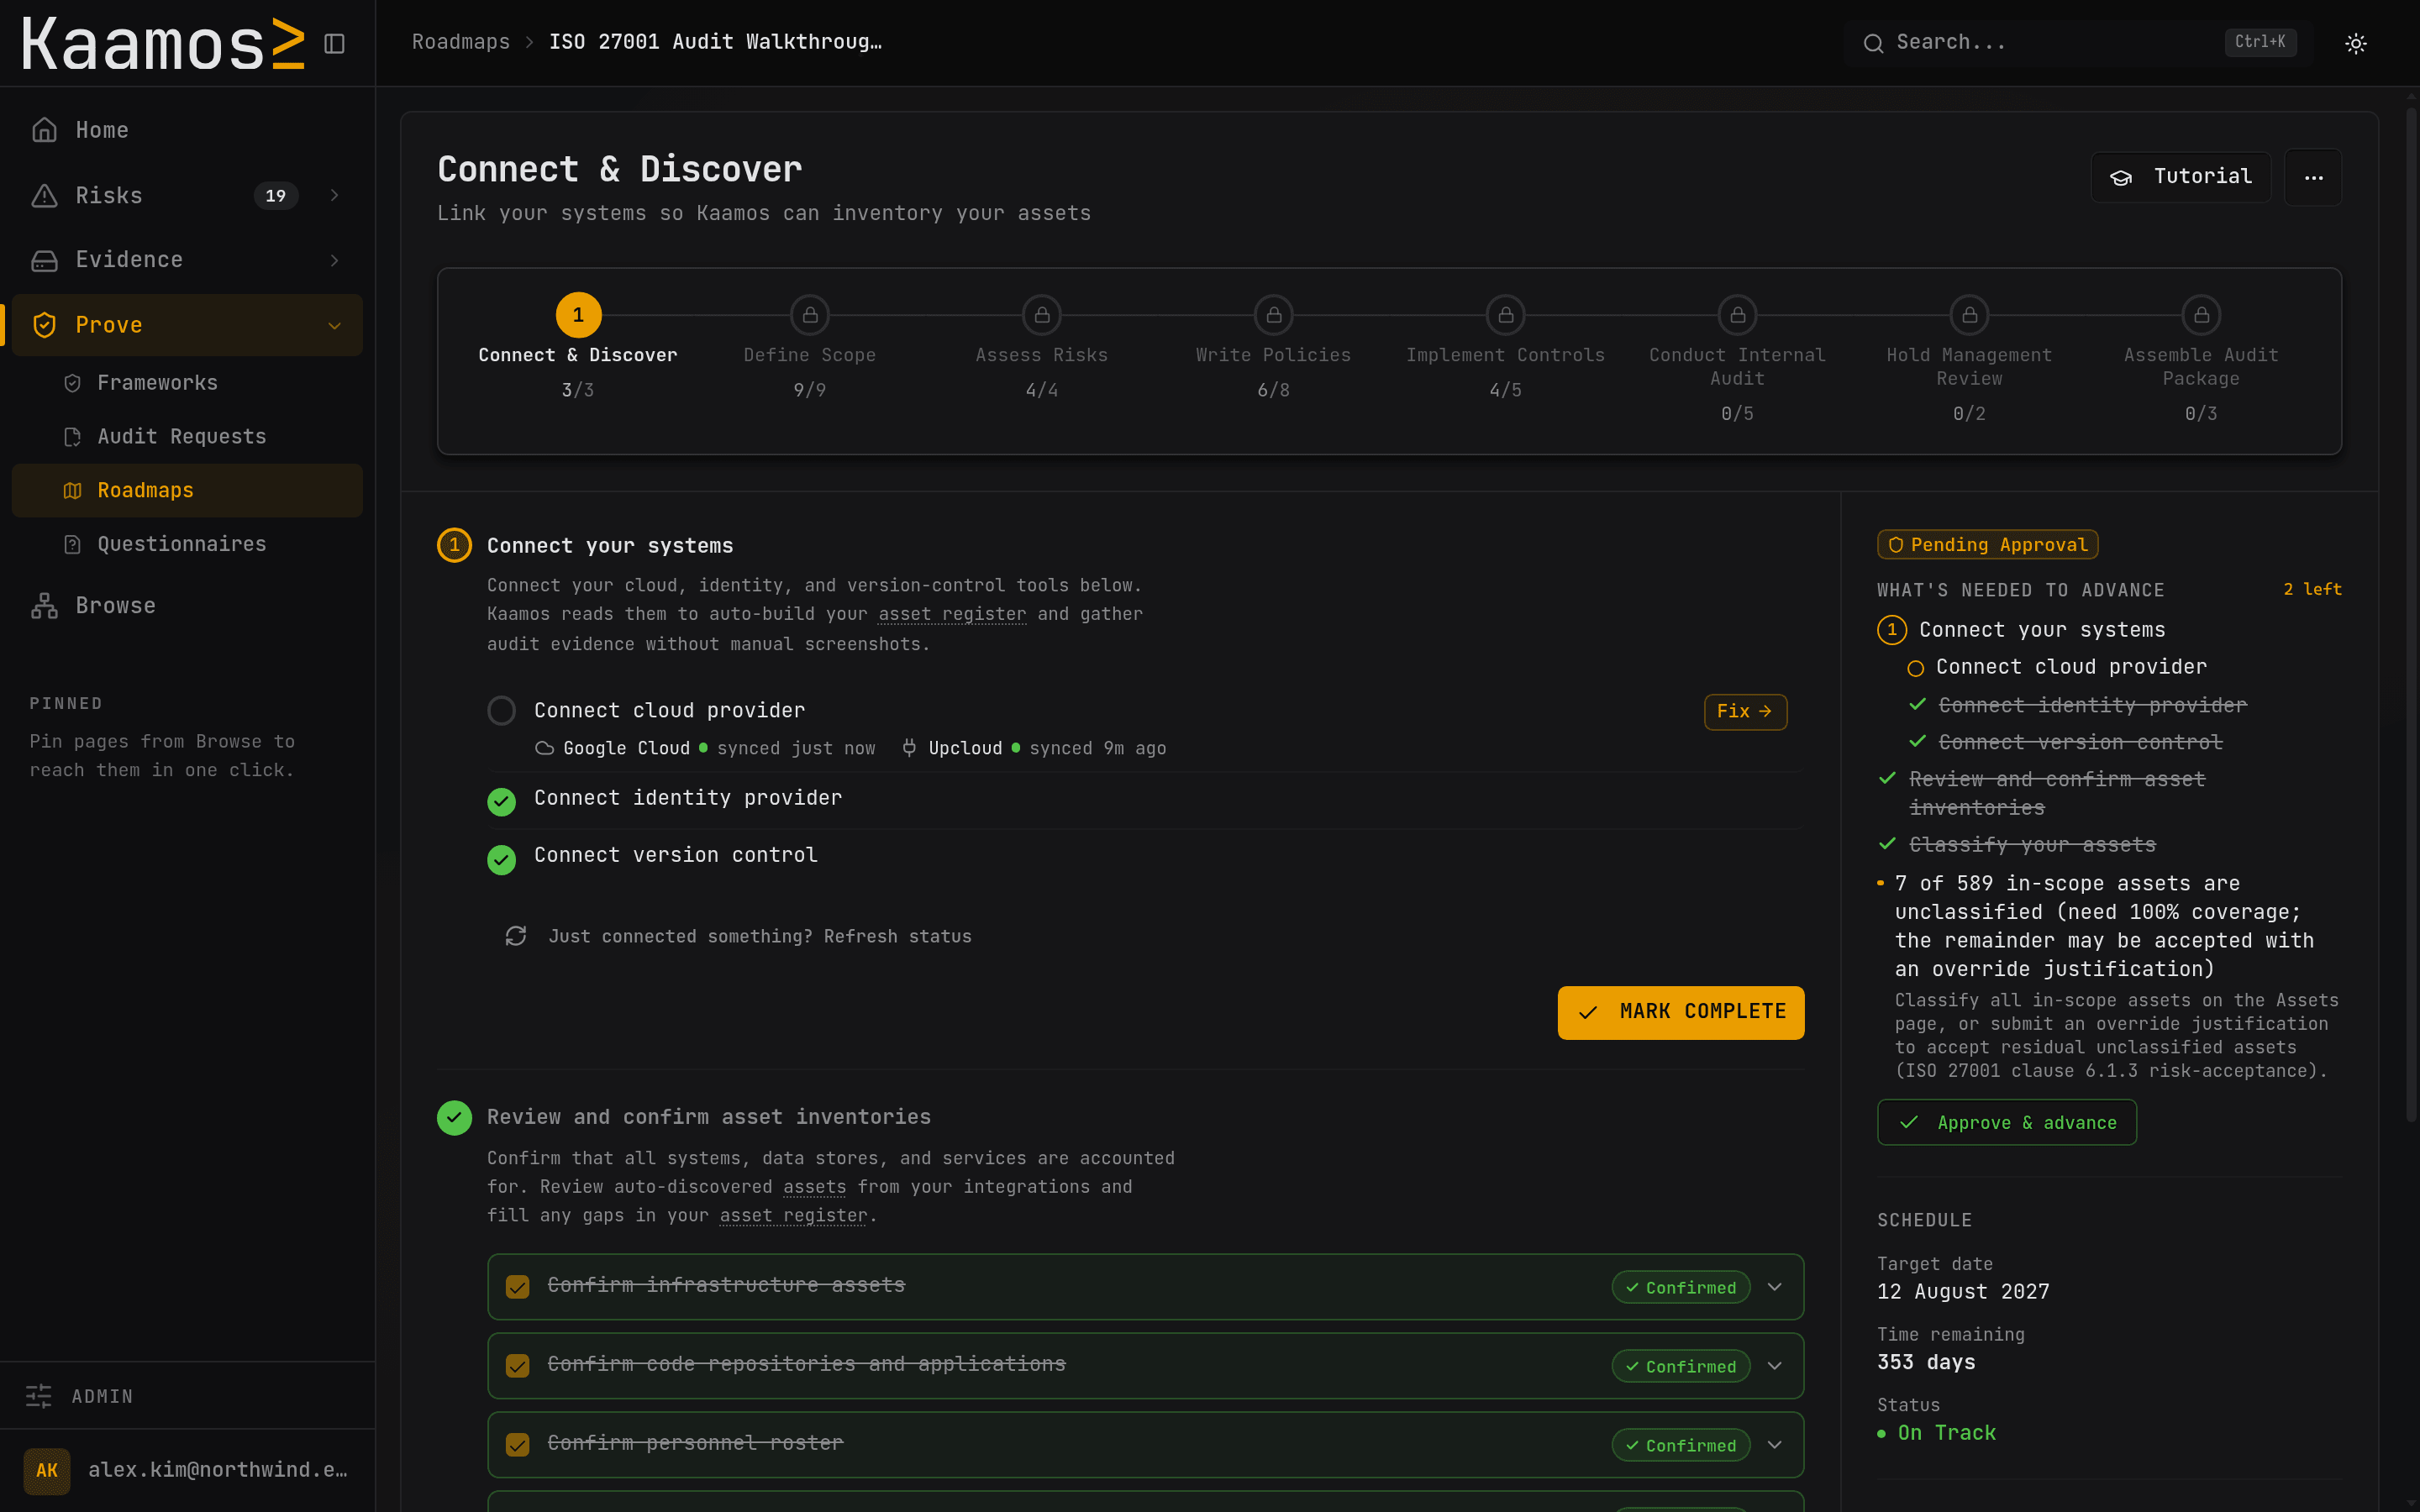The image size is (2420, 1512).
Task: Click alex.kim@northwind user email
Action: [218, 1470]
